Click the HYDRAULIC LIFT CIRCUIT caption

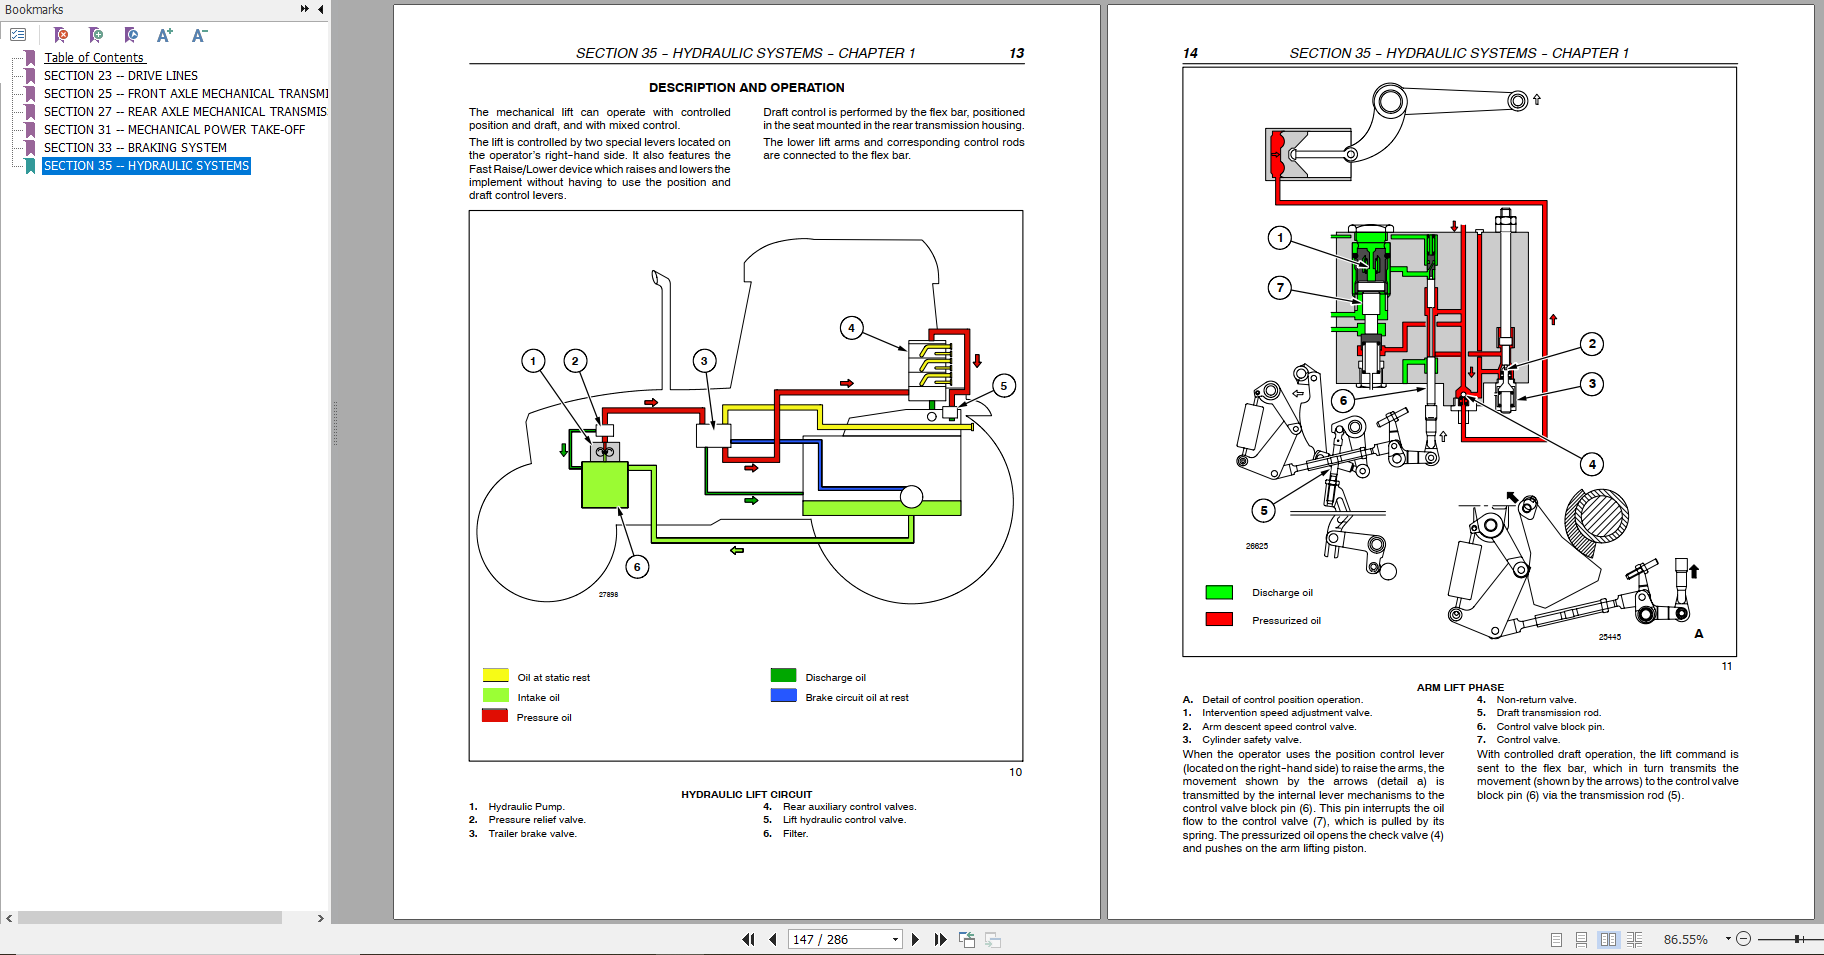tap(747, 795)
